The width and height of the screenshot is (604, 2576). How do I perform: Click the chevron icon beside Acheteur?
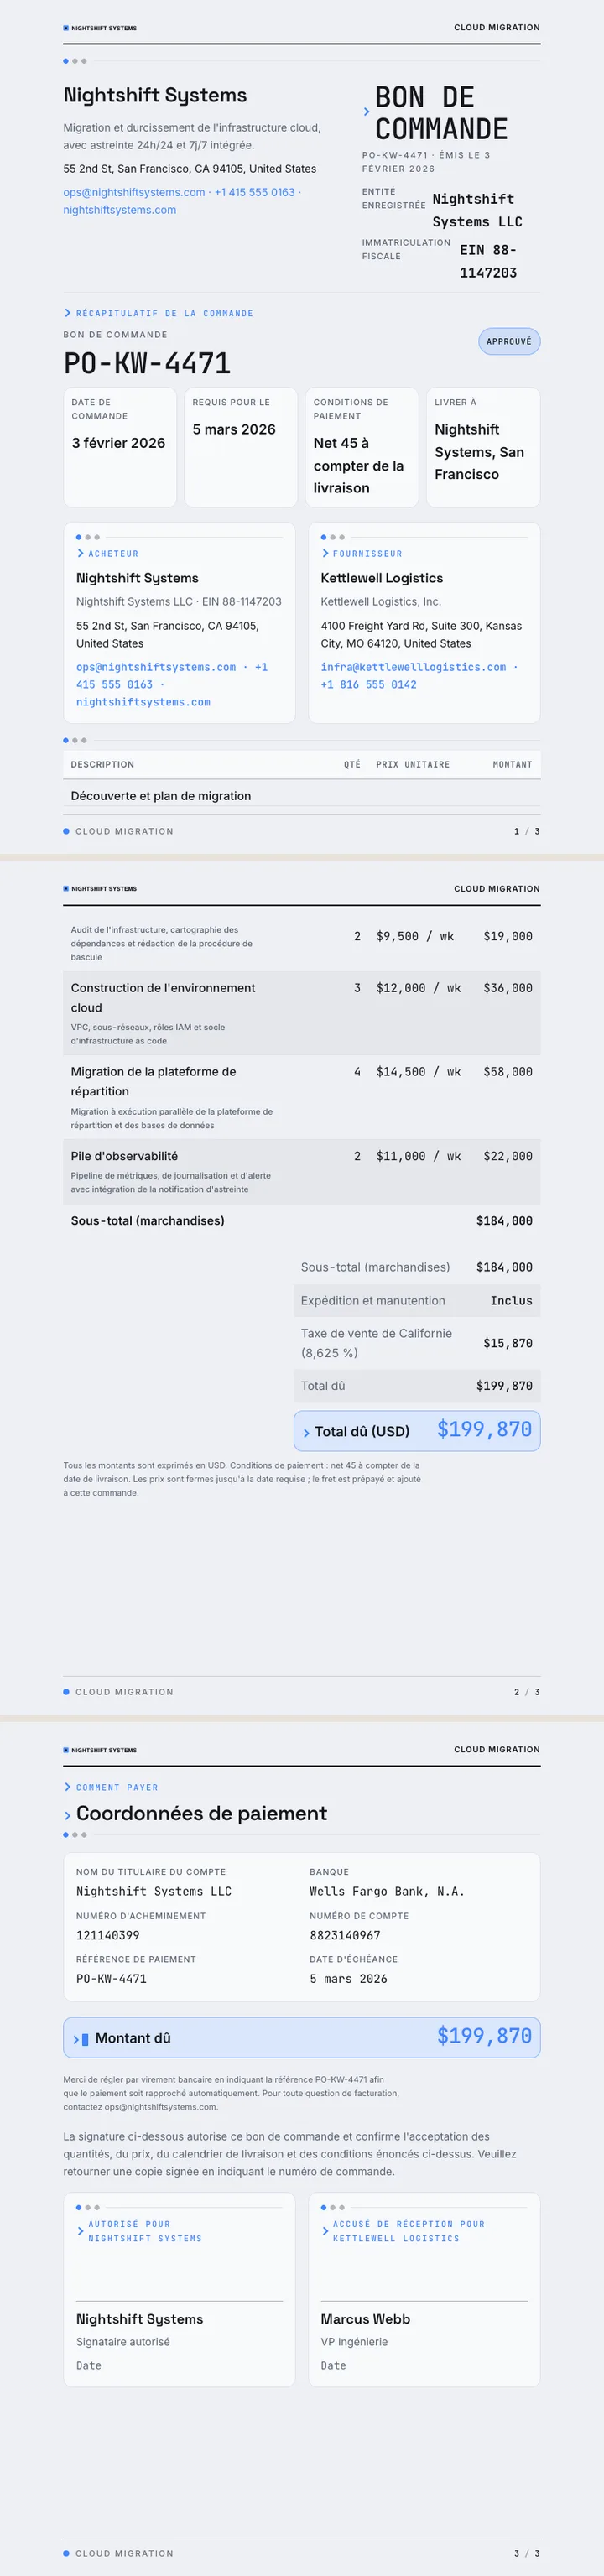click(x=80, y=553)
